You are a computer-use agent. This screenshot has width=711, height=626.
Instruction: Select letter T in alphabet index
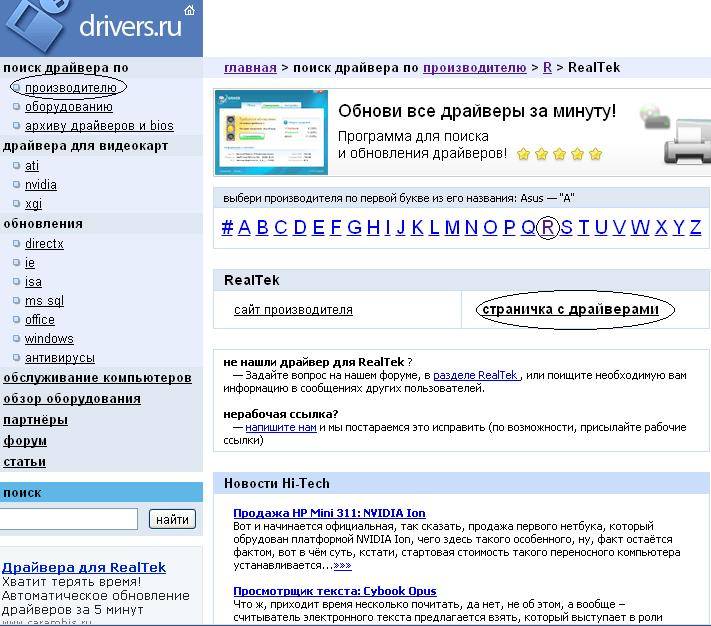(x=584, y=227)
